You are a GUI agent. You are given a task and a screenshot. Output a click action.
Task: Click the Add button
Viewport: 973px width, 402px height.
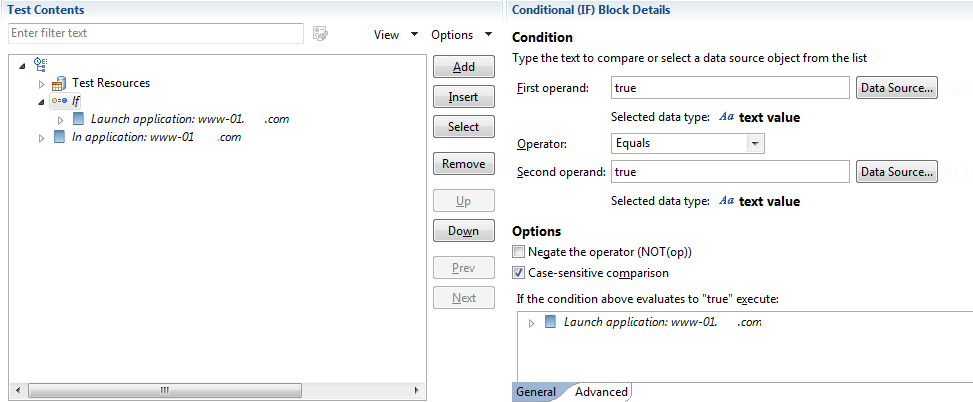point(464,67)
